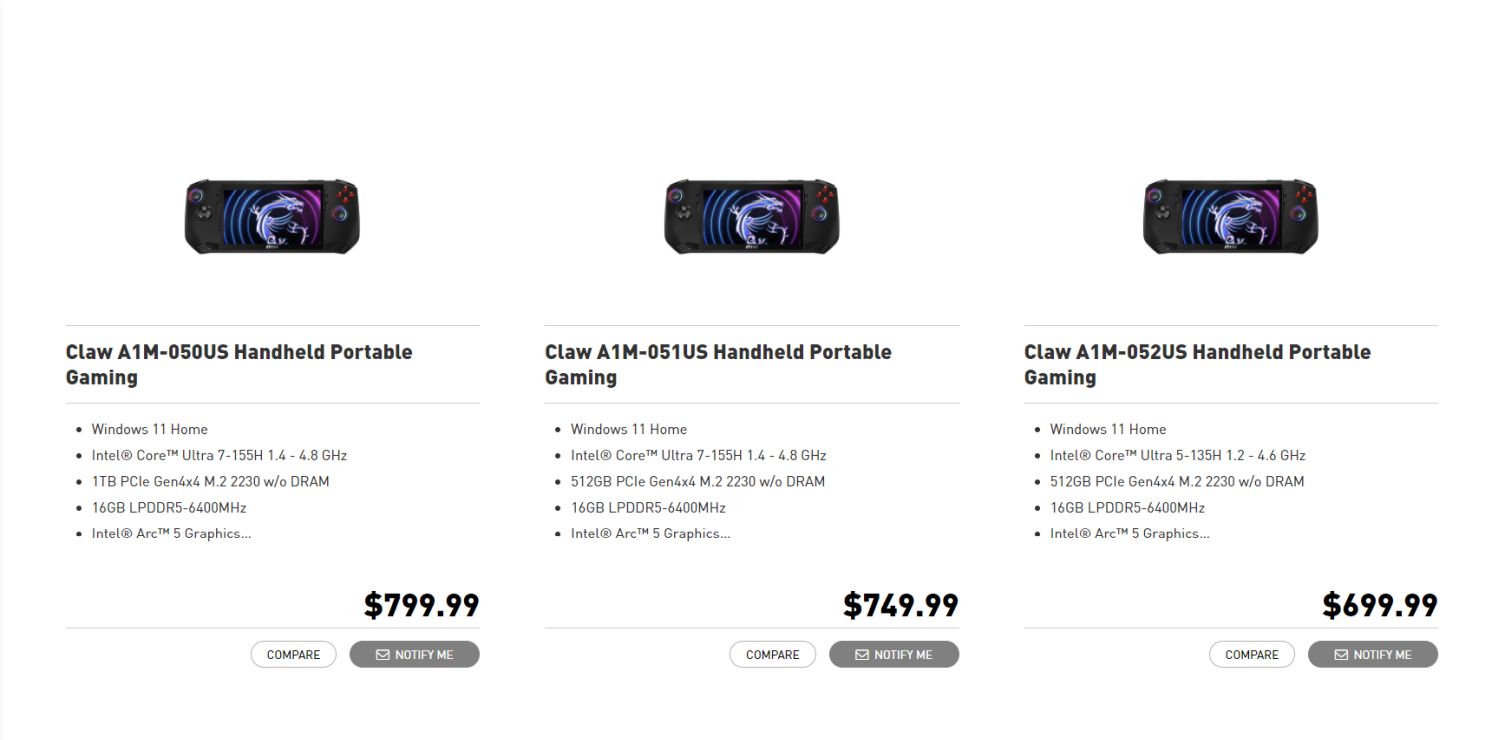Expand truncated Intel Arc 5 Graphics spec on A1M-050US
This screenshot has height=740, width=1500.
(x=171, y=534)
